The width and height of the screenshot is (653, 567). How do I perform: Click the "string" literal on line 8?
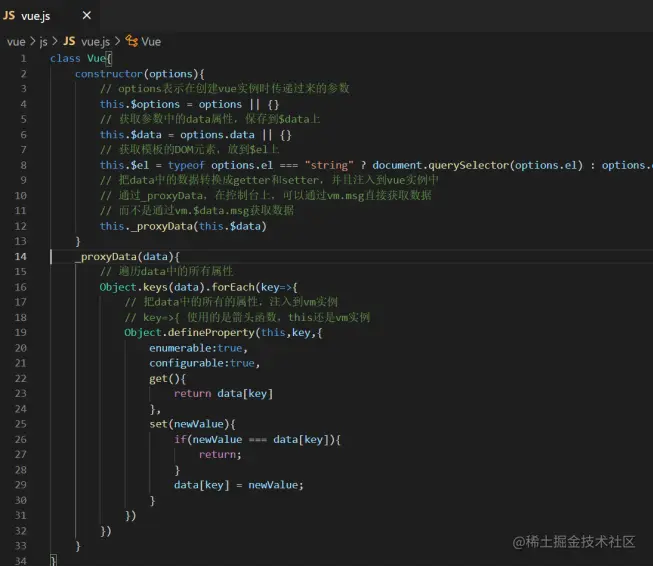click(x=329, y=165)
